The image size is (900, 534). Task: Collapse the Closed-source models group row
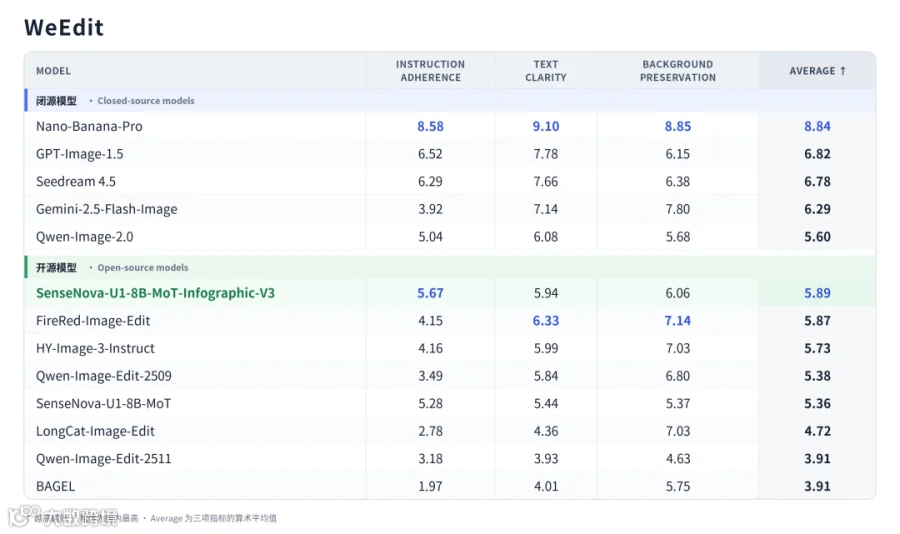(450, 100)
